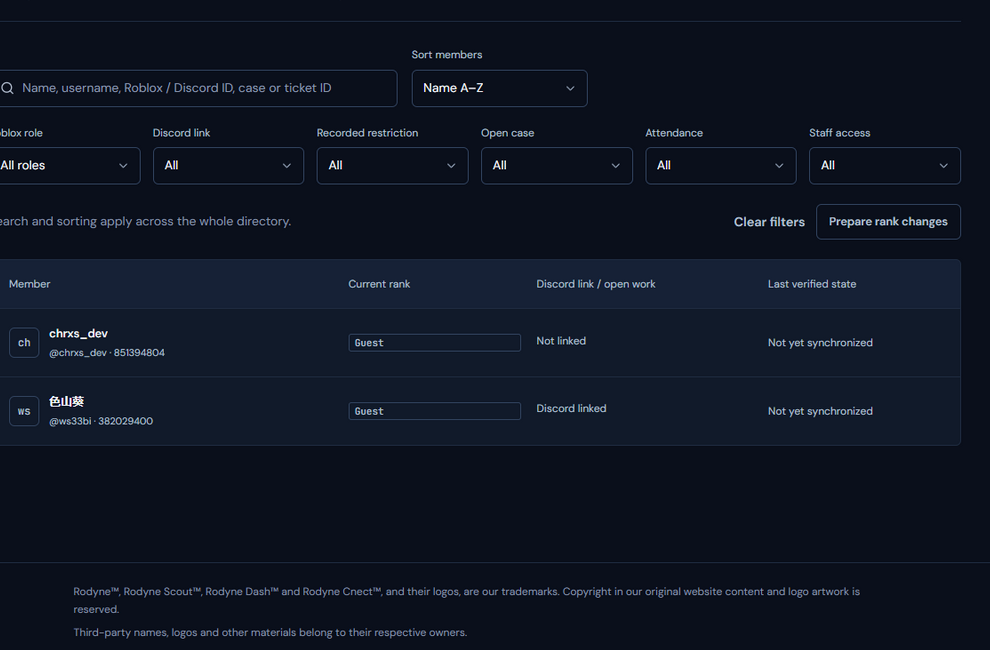Open the chrxs_dev member name
The width and height of the screenshot is (990, 650).
[x=78, y=334]
